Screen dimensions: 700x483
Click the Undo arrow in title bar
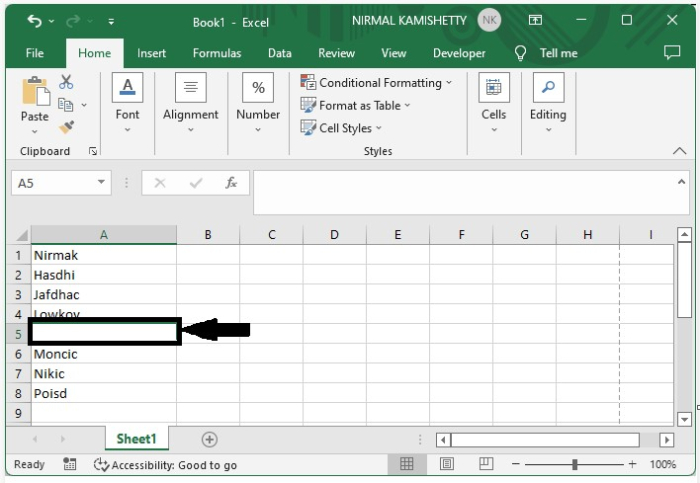[36, 21]
